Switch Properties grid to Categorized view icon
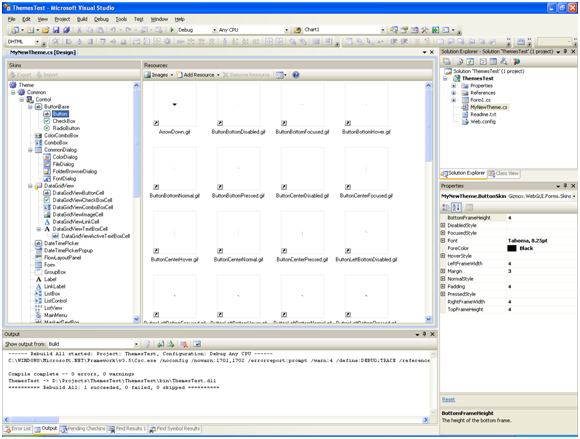The height and width of the screenshot is (439, 580). pos(446,207)
